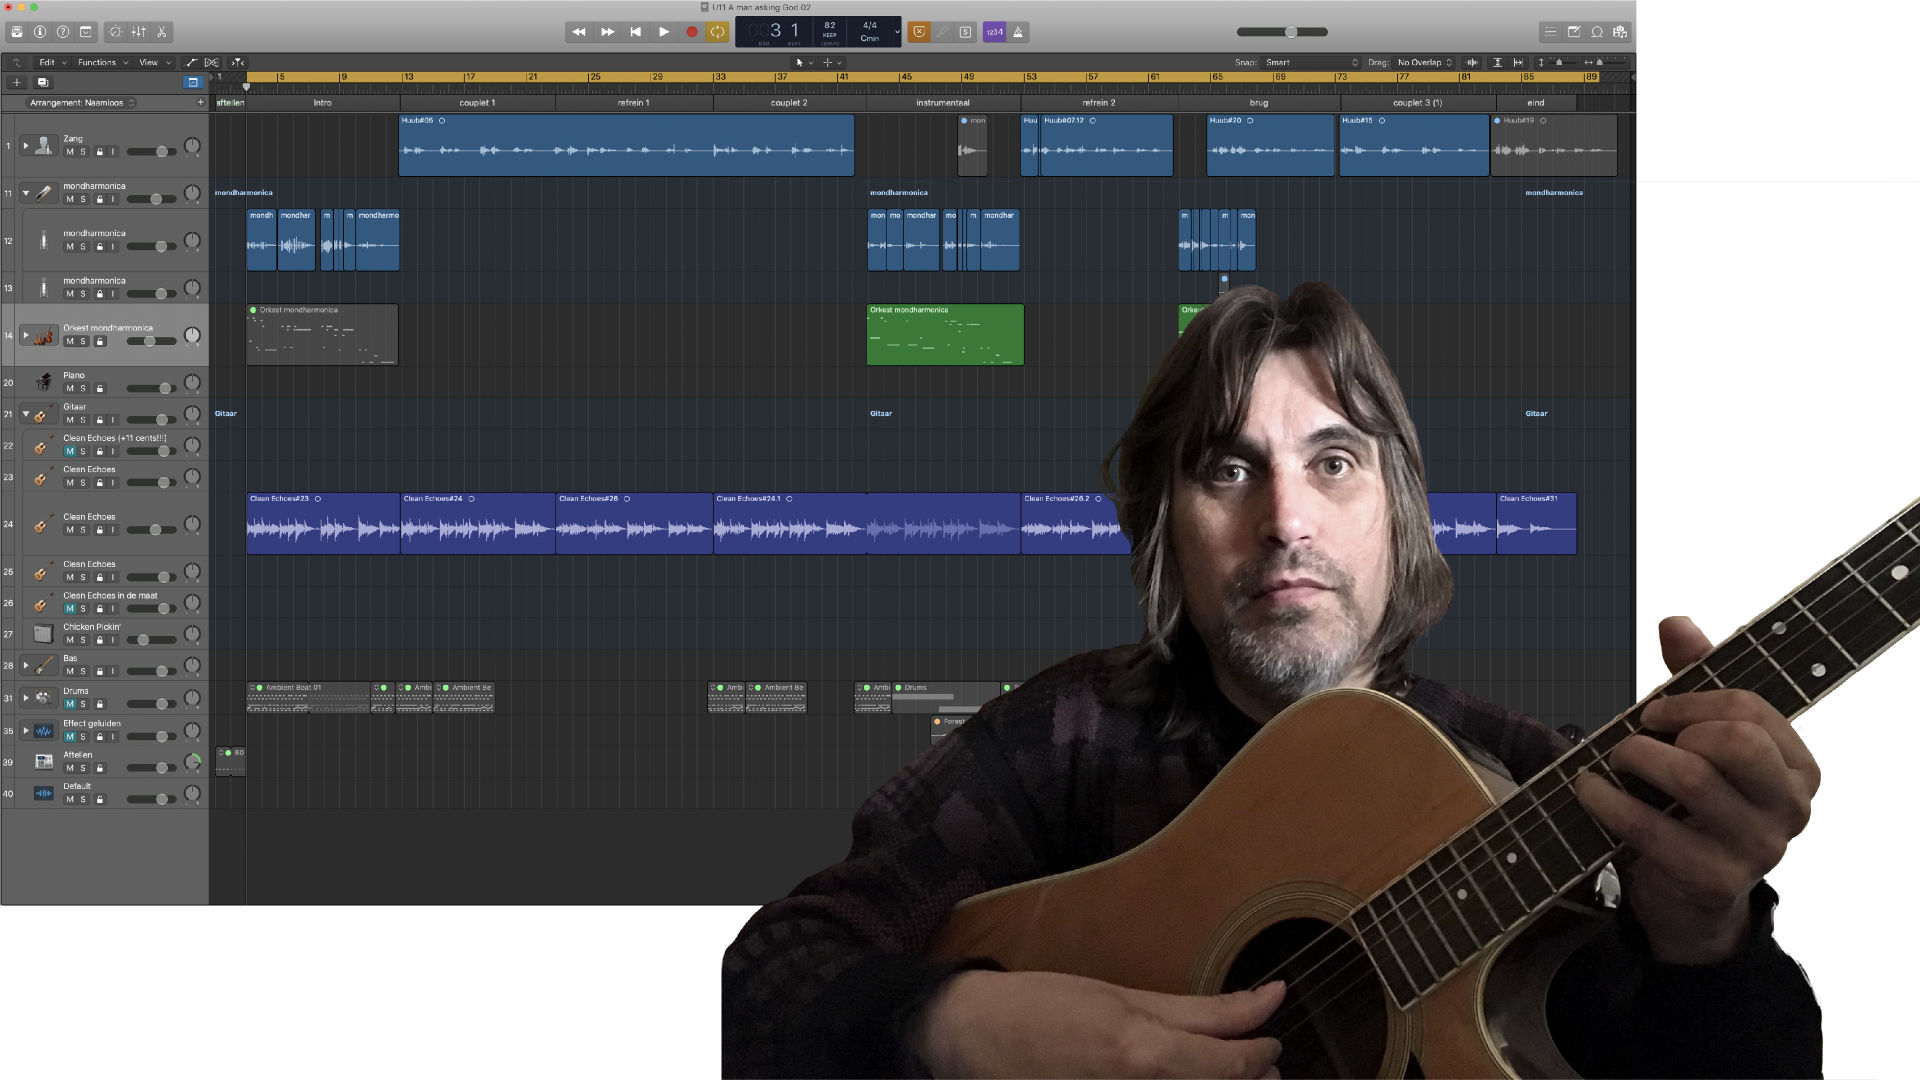
Task: Open the Editors with the scissors icon
Action: (x=161, y=32)
